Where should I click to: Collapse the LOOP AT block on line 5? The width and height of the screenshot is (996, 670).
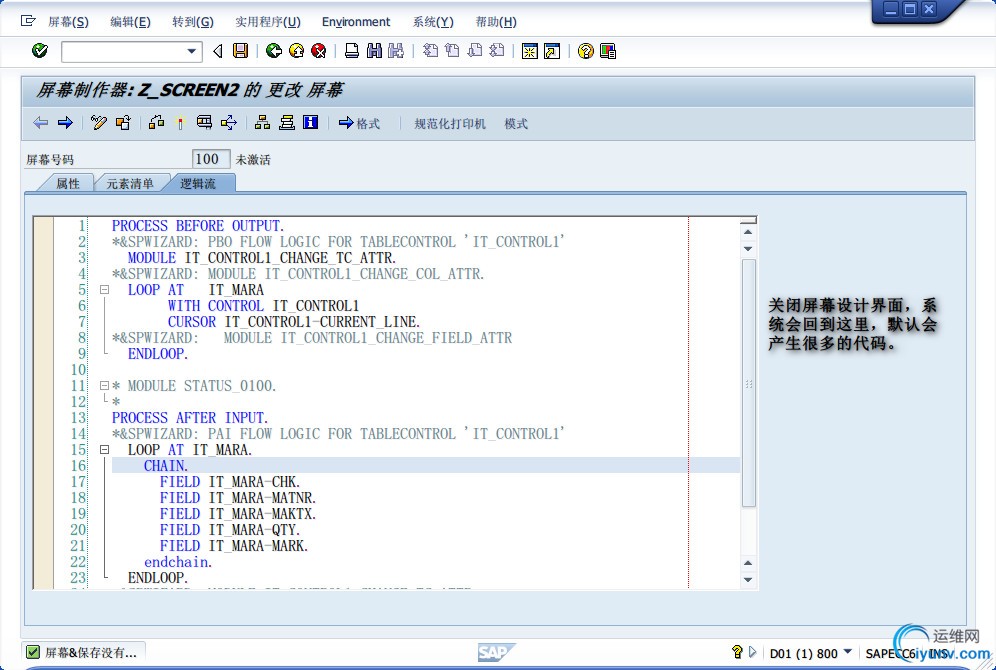[104, 290]
